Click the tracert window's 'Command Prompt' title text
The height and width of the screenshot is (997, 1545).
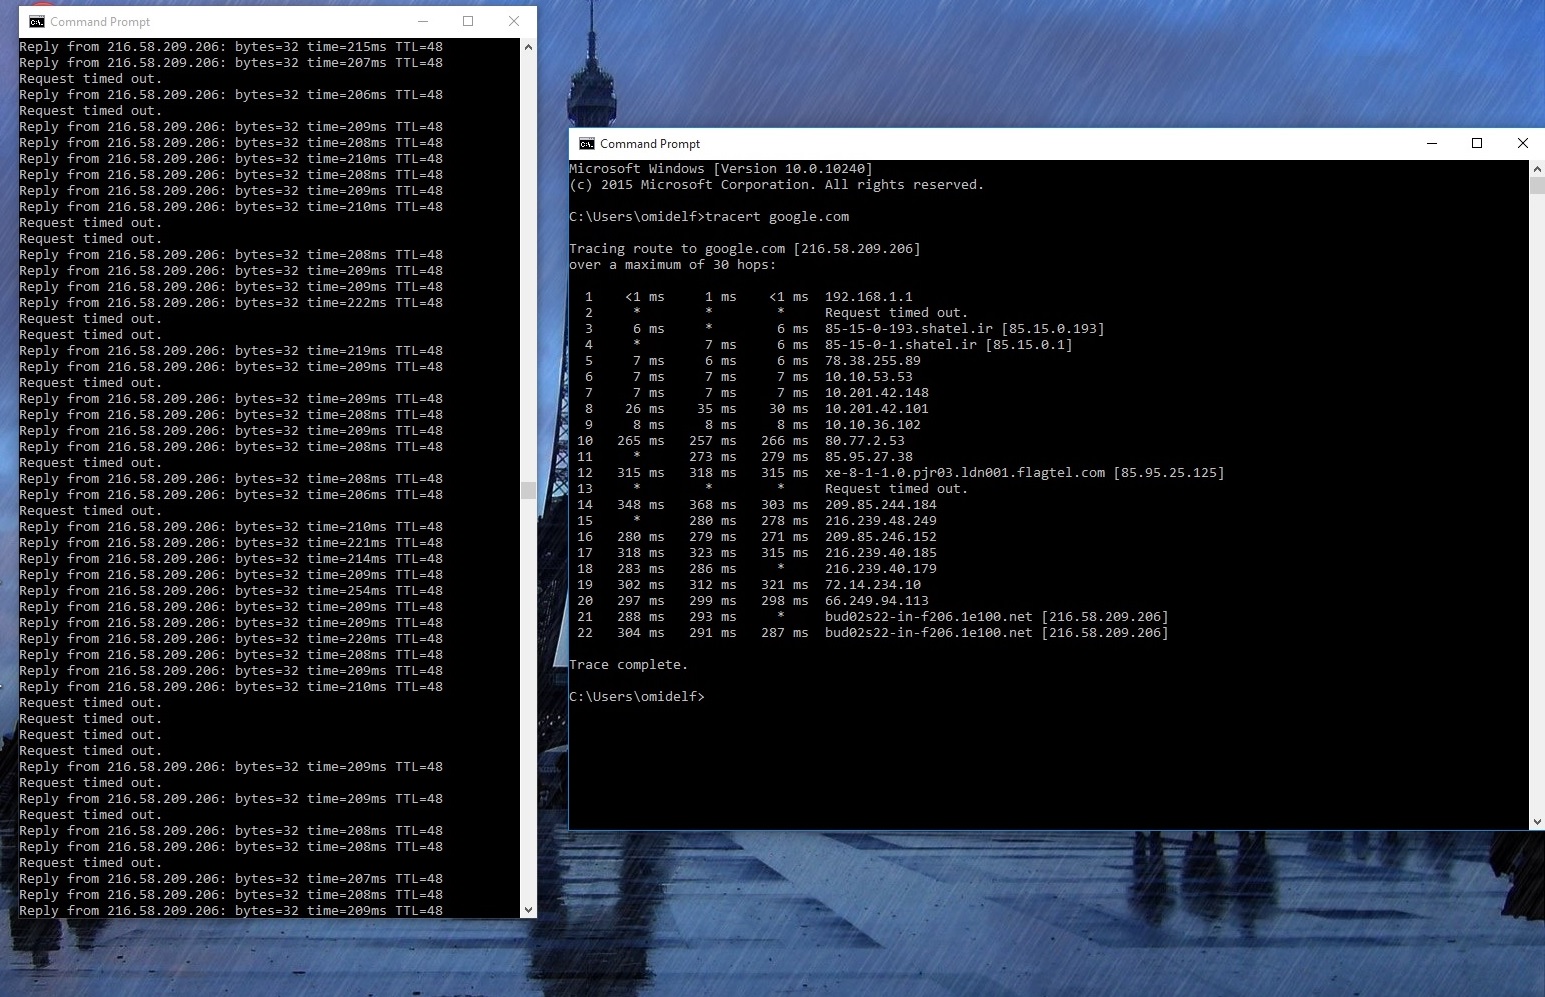point(650,143)
